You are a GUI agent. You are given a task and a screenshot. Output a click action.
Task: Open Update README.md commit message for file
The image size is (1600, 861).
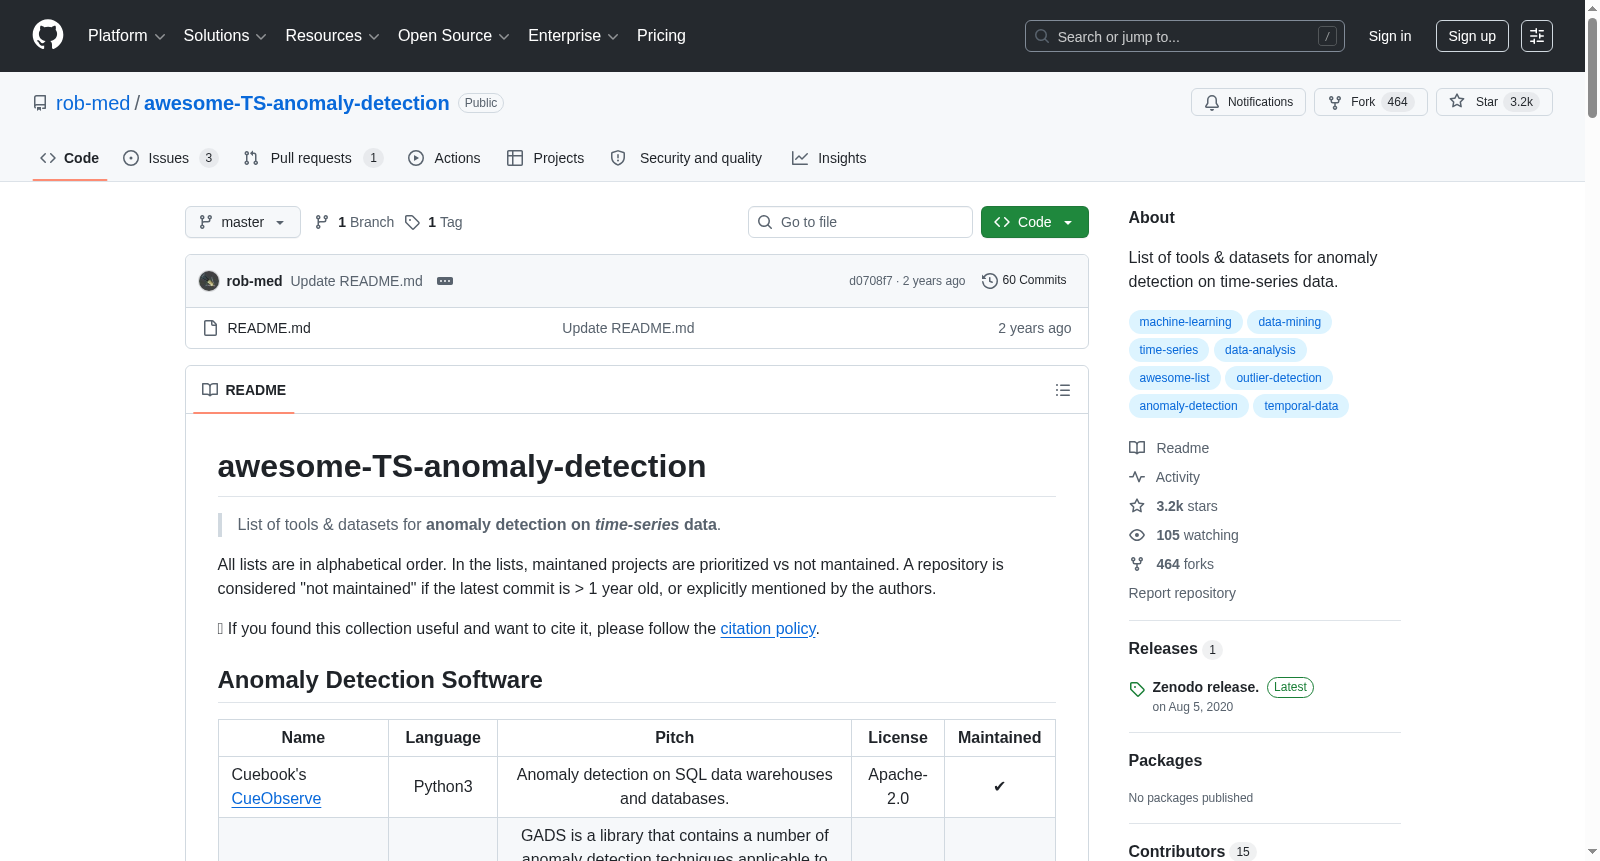pyautogui.click(x=628, y=328)
